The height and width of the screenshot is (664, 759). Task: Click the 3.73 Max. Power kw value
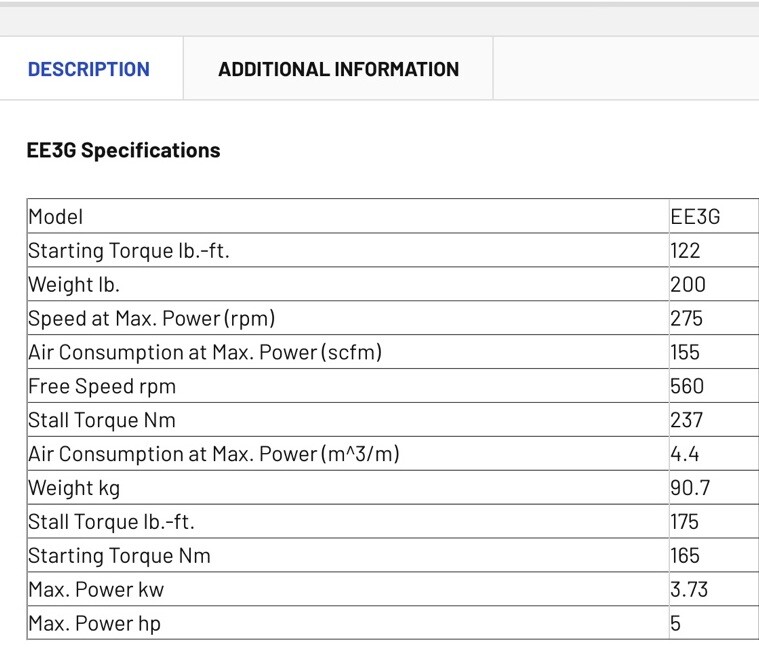689,589
